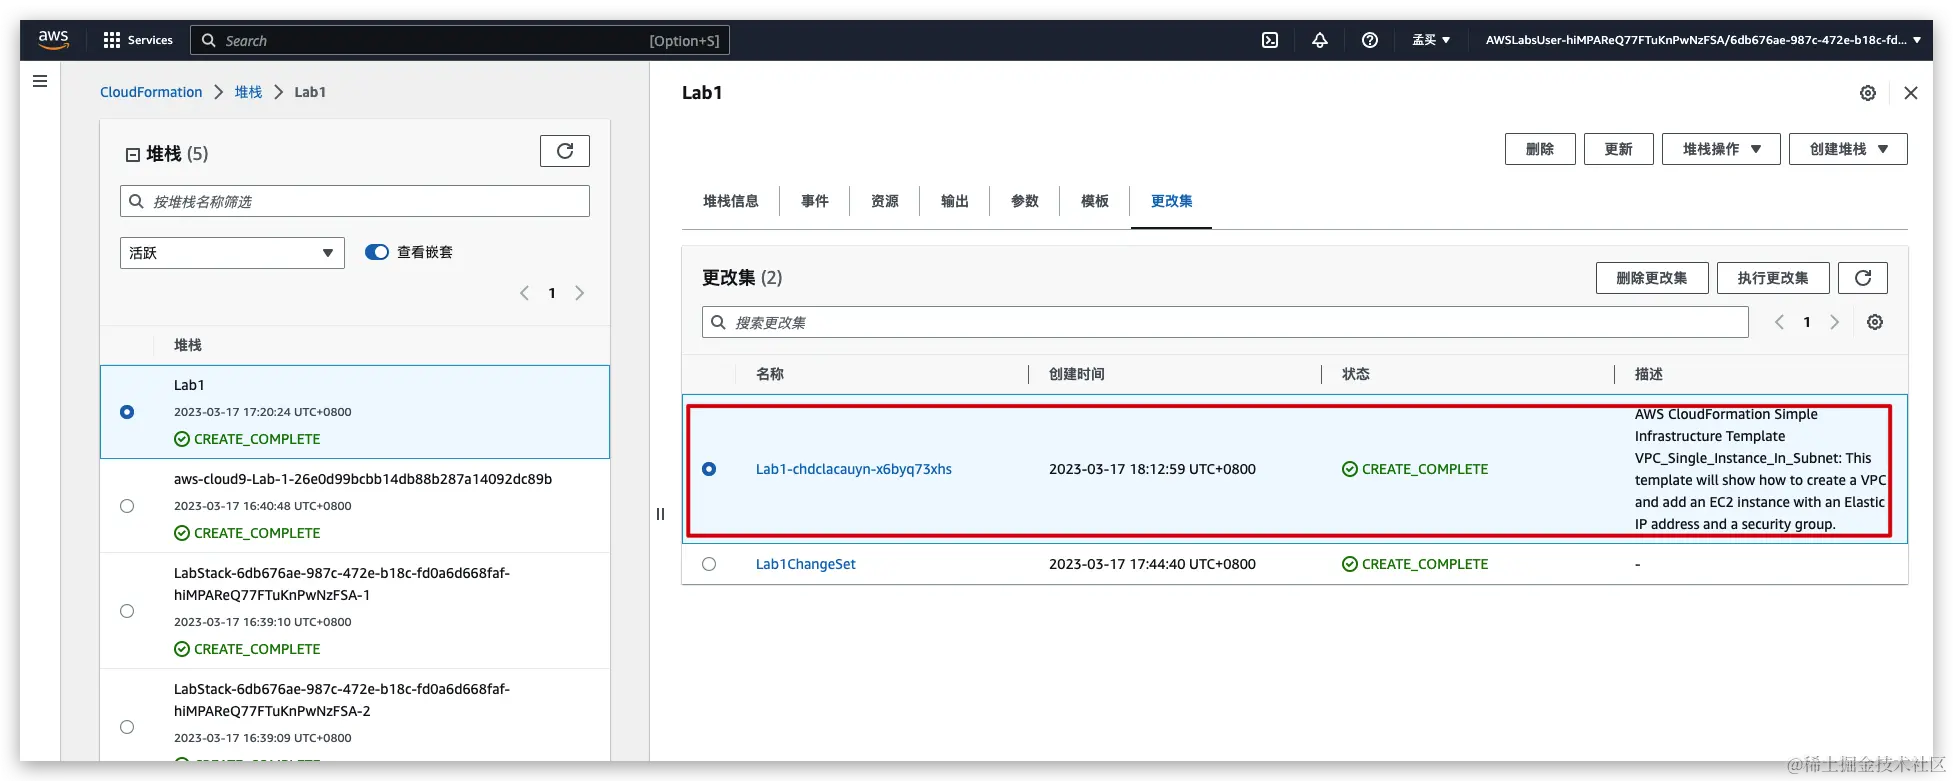This screenshot has height=781, width=1953.
Task: Click Lab1 stack CREATE_COMPLETE status icon
Action: [x=182, y=439]
